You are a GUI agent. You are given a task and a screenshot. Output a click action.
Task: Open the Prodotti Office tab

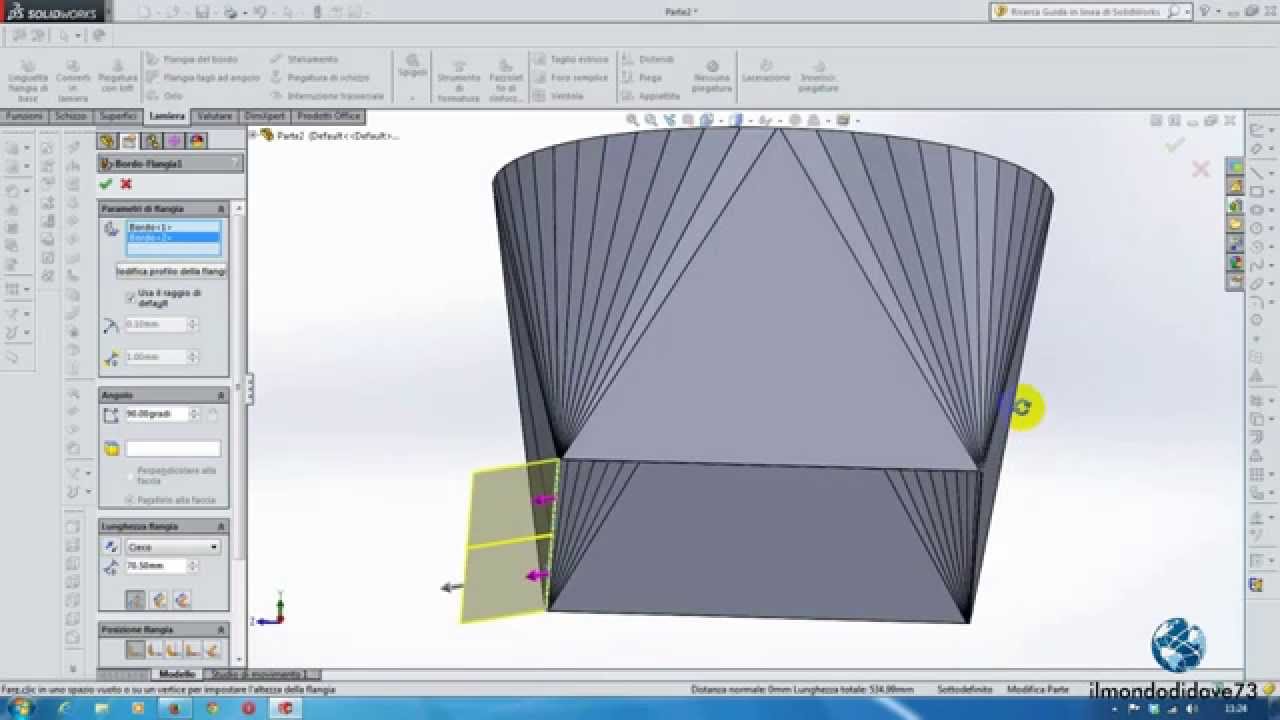(x=329, y=116)
